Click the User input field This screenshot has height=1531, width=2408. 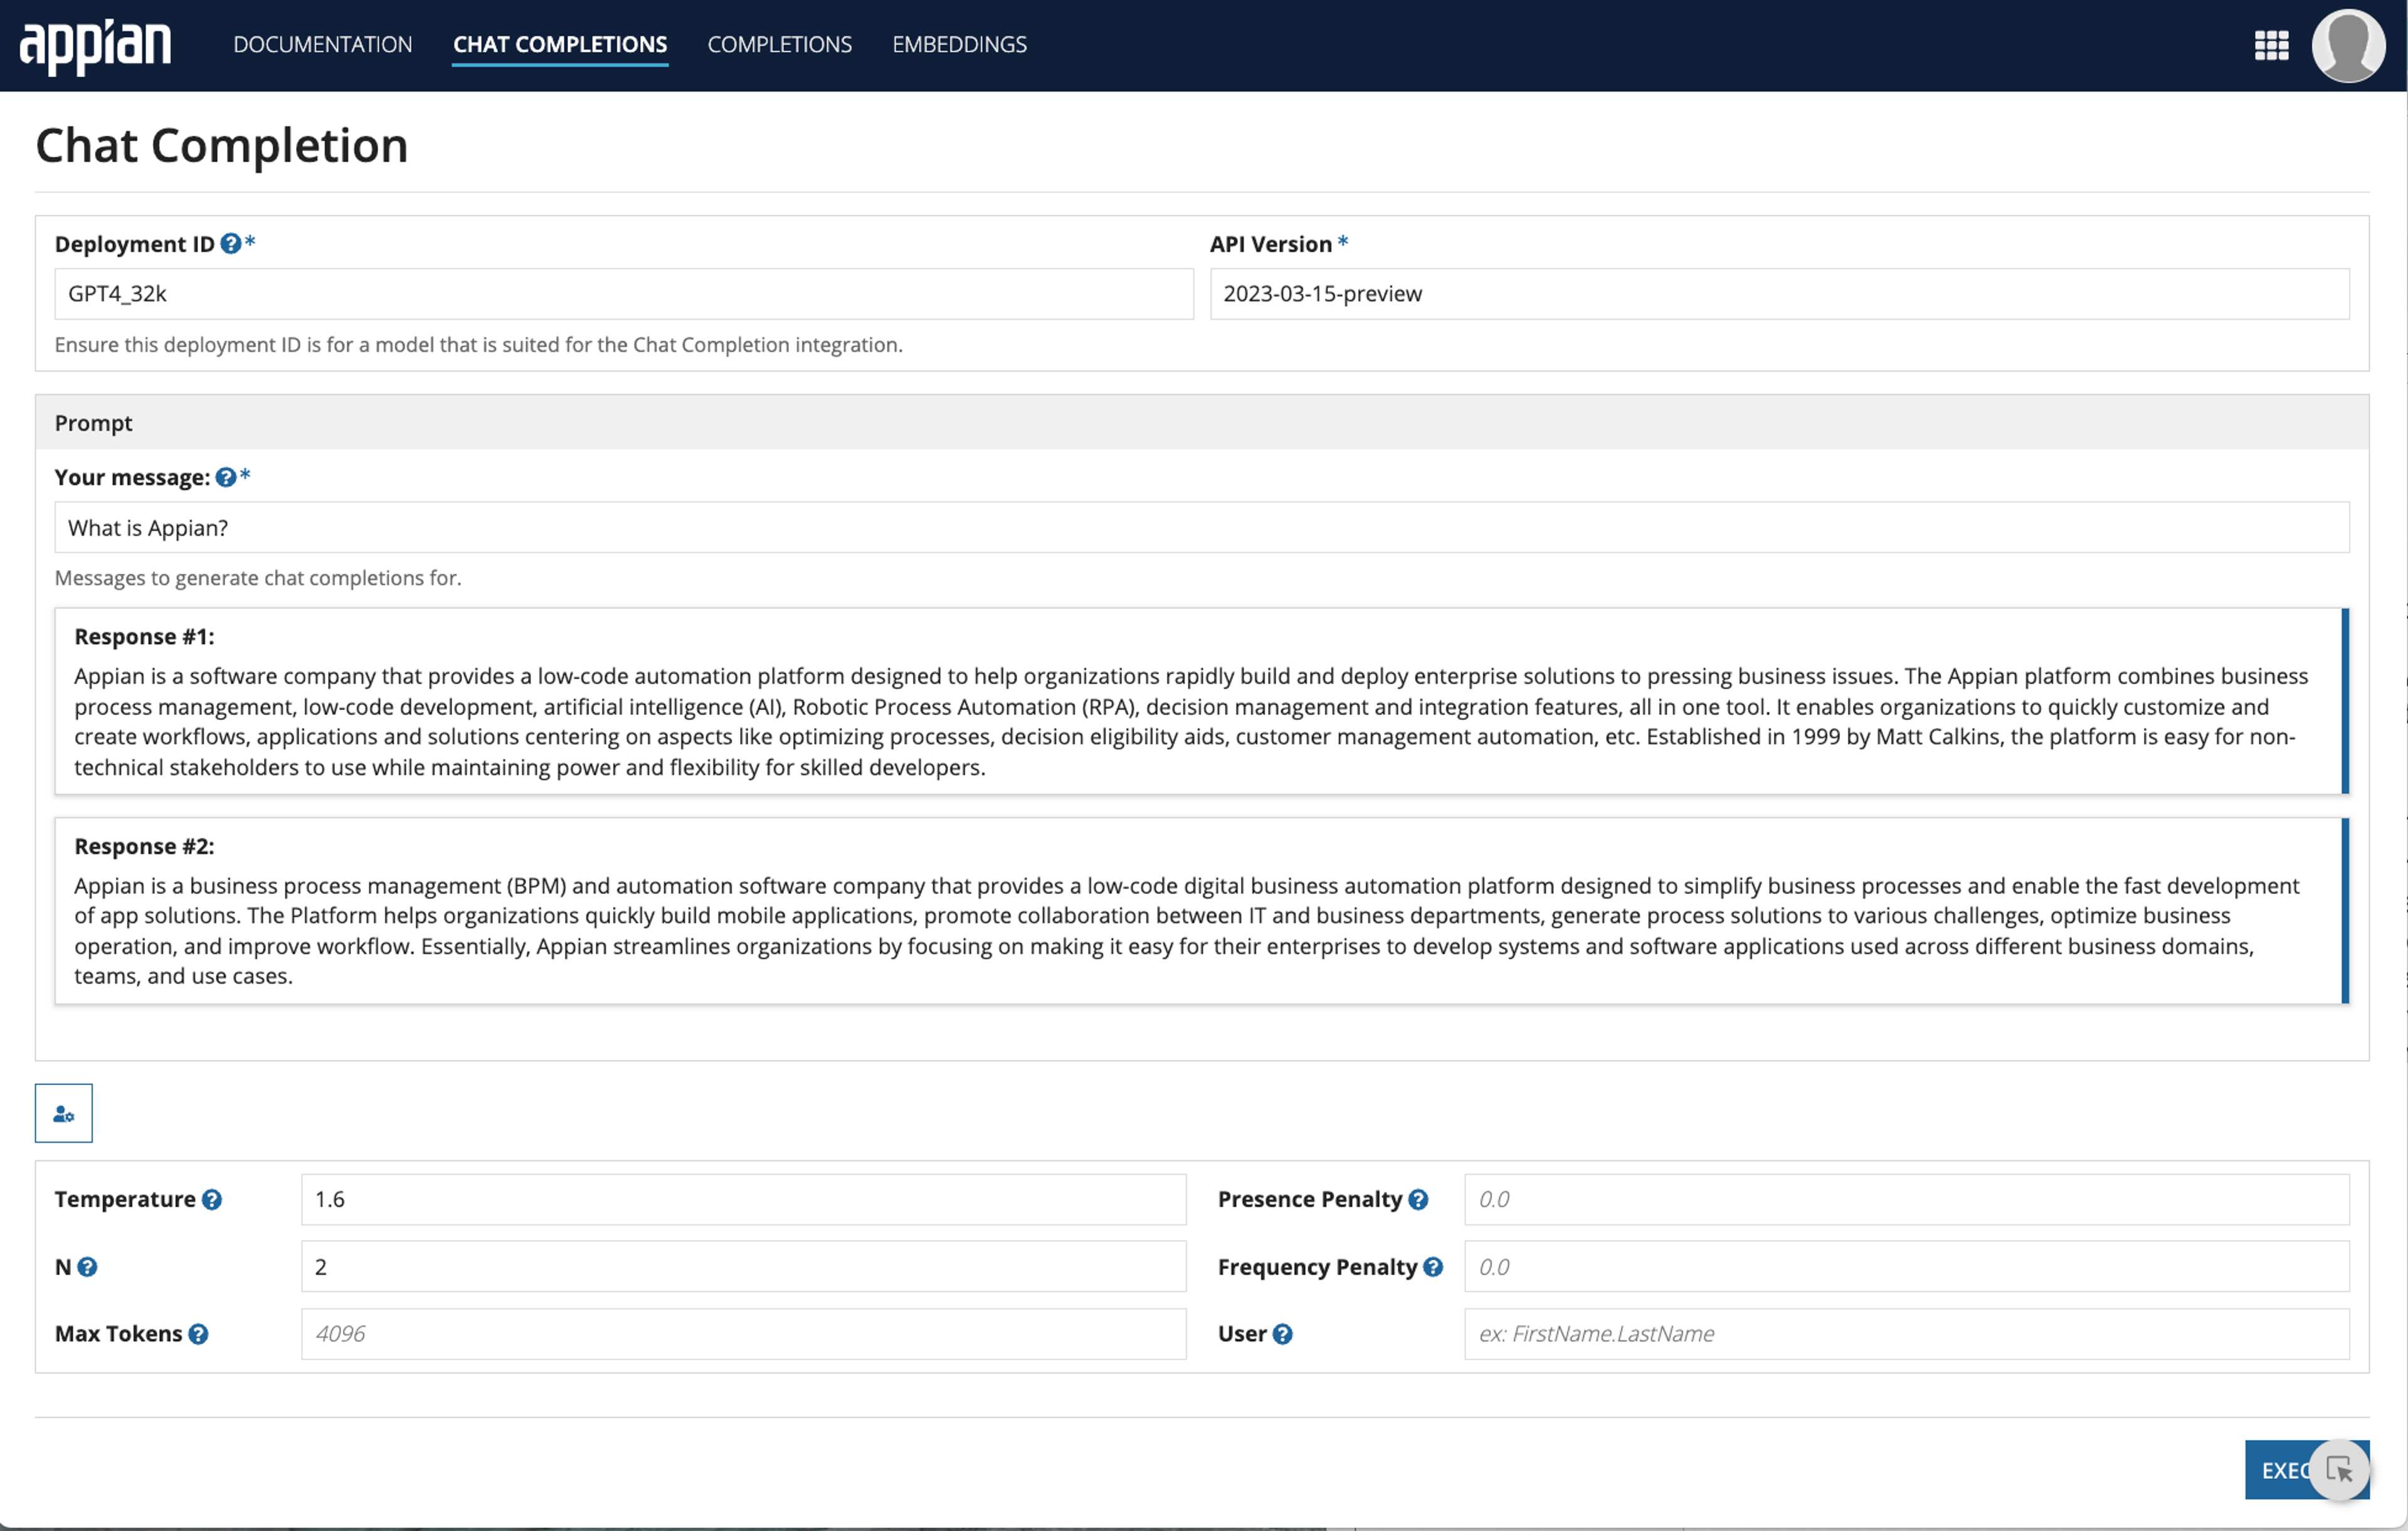(x=1907, y=1334)
